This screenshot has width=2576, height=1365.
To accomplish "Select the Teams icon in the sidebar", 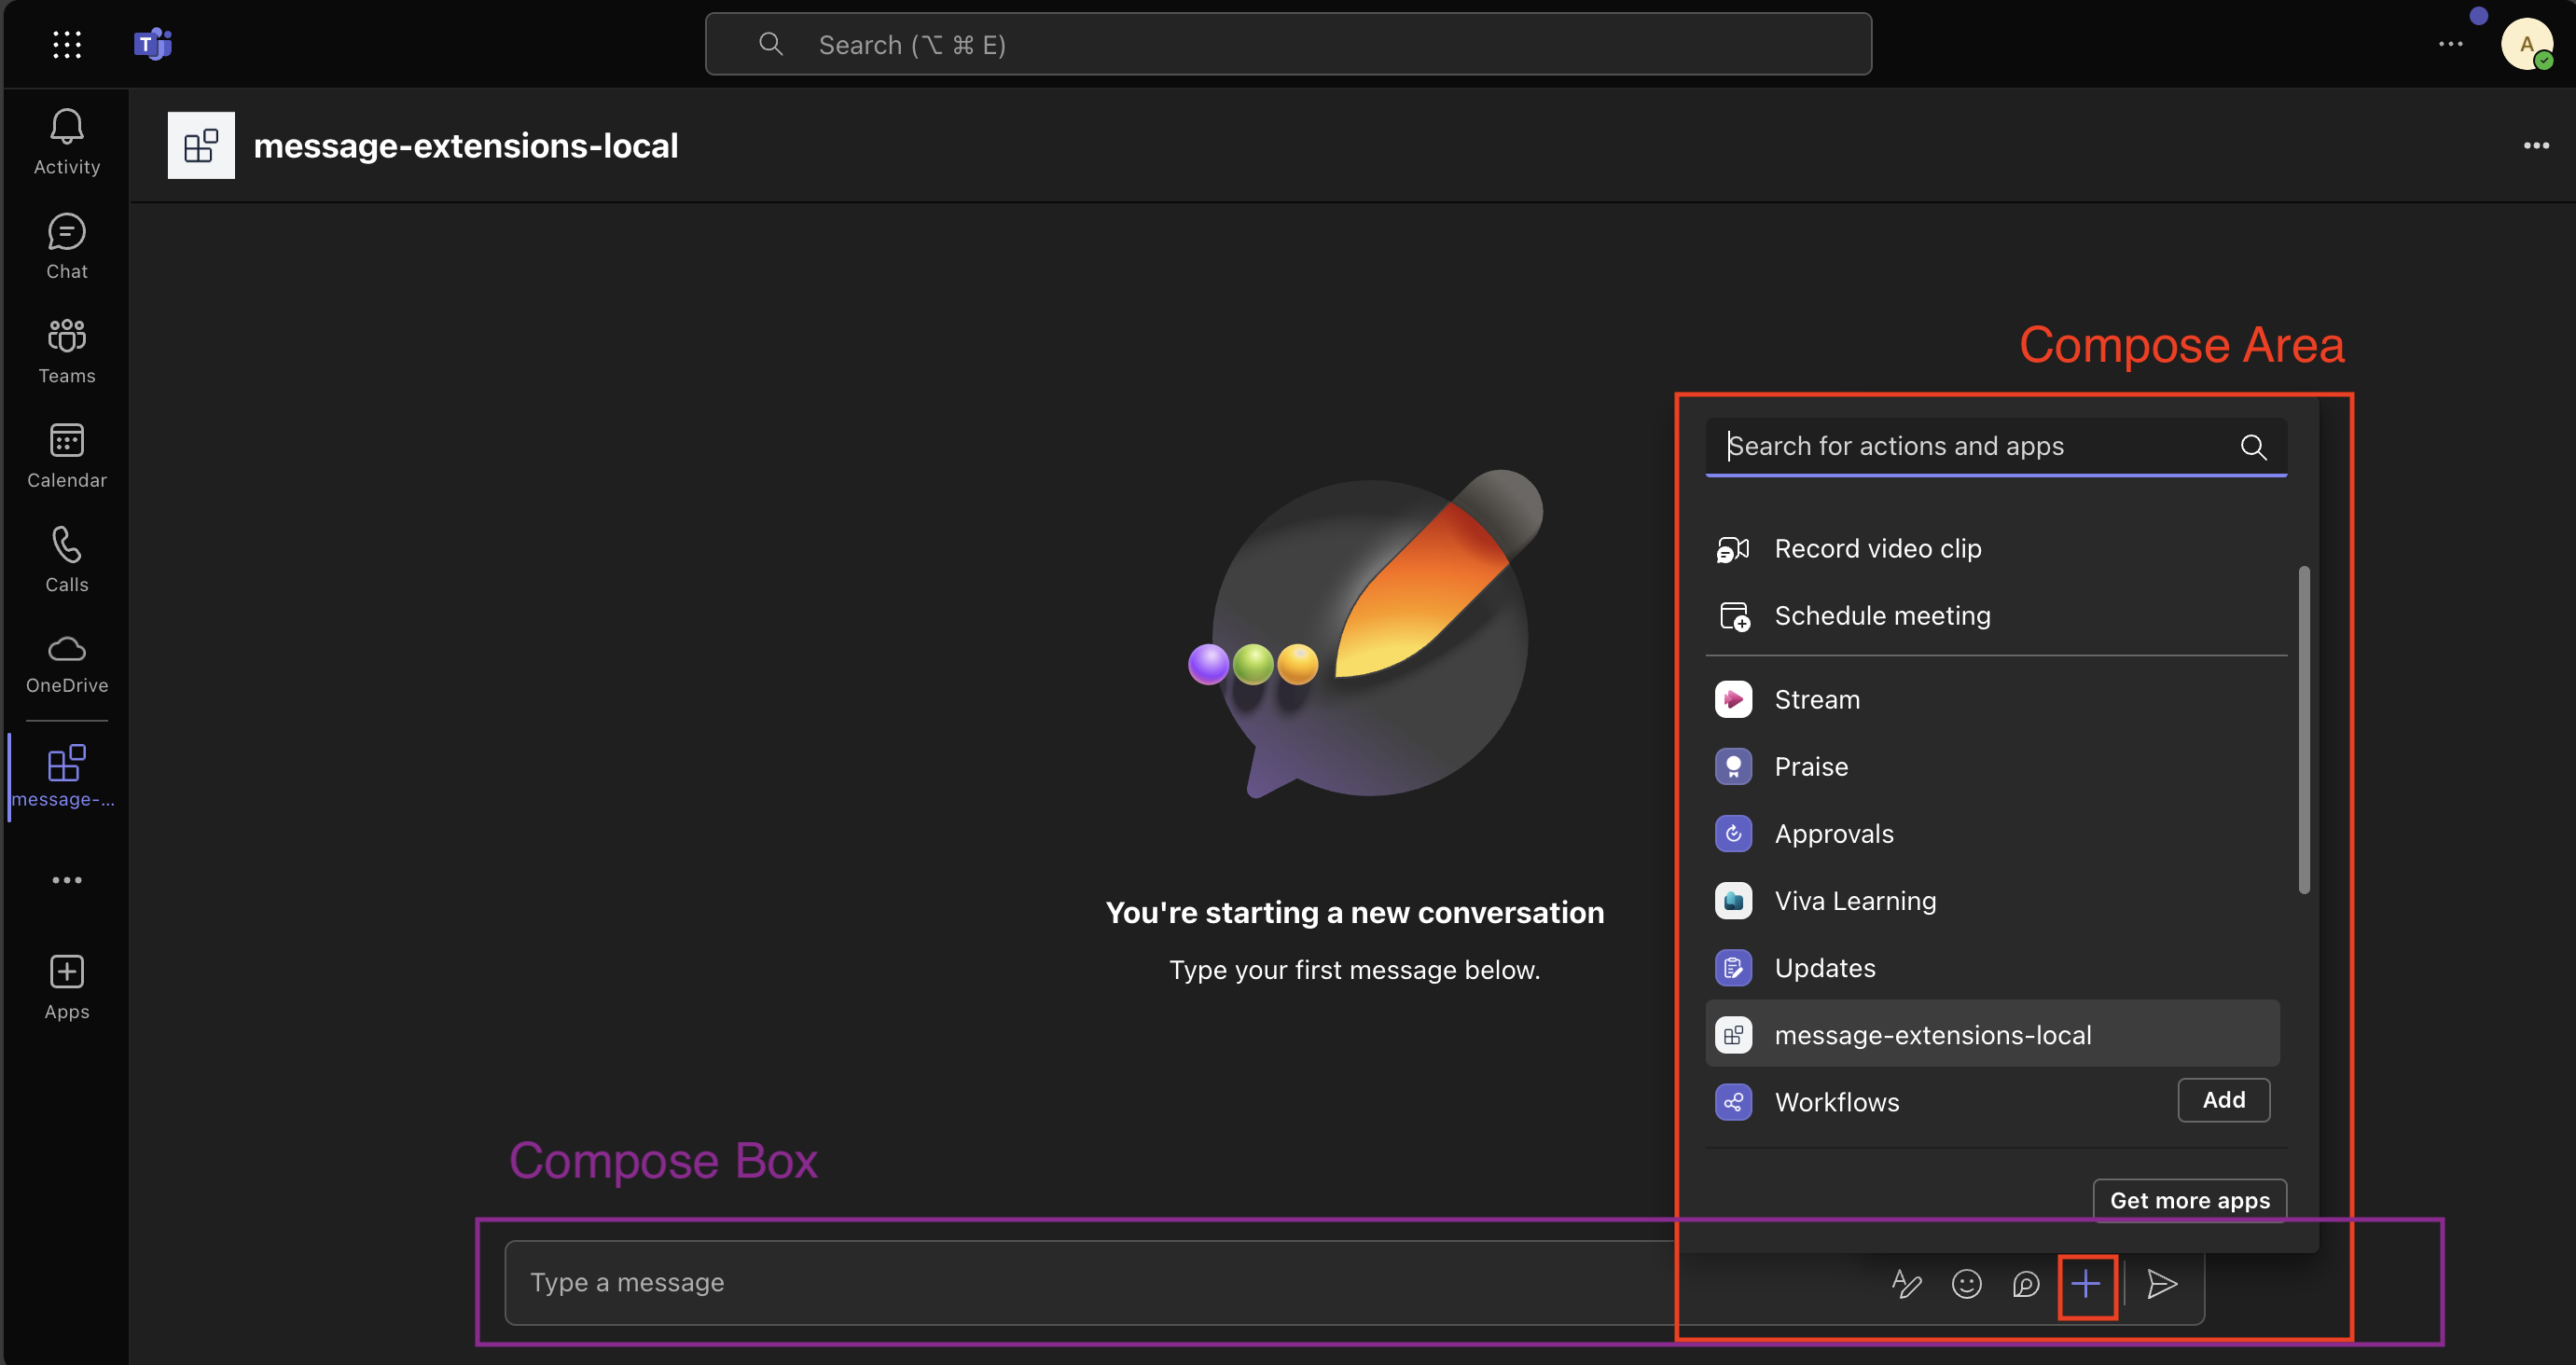I will click(66, 350).
